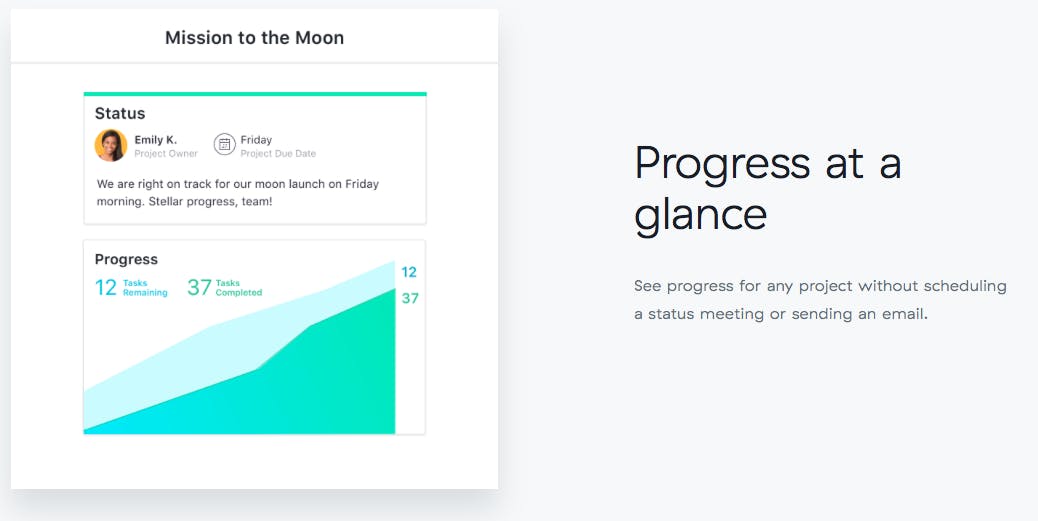The height and width of the screenshot is (521, 1038).
Task: Click the 'Status' card heading
Action: tap(120, 113)
